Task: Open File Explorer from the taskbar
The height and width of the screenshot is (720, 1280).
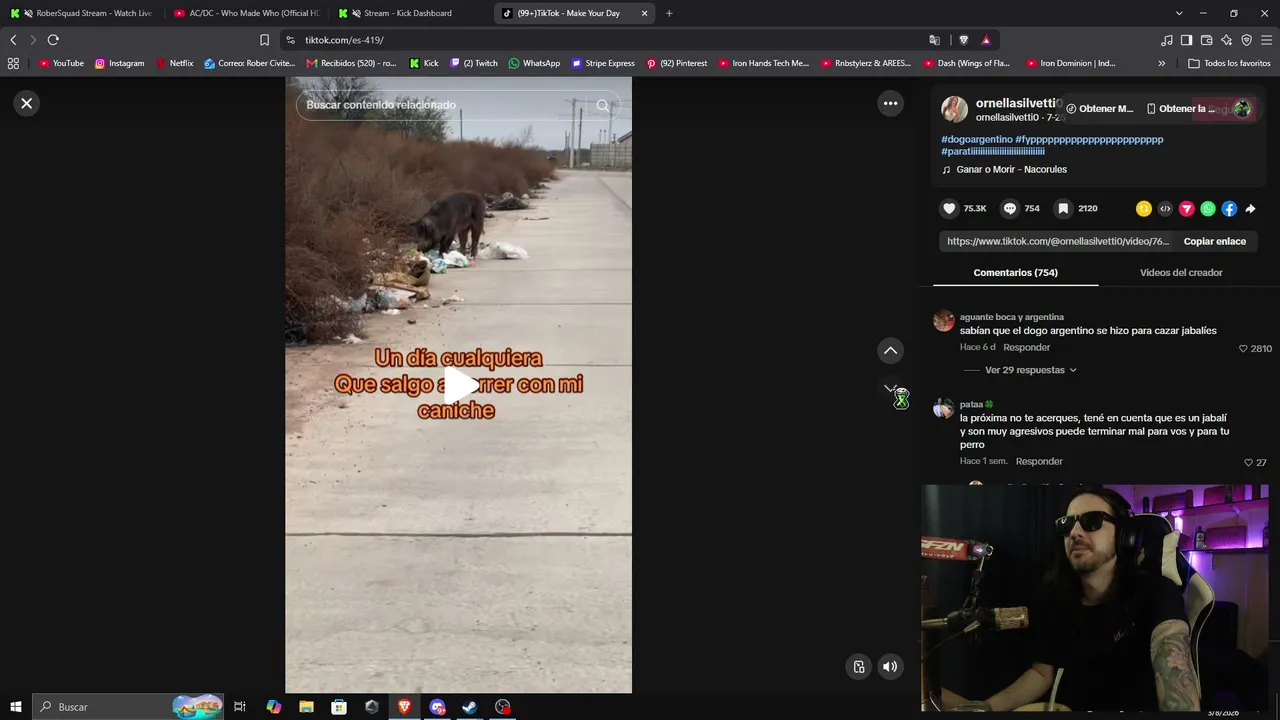Action: point(306,707)
